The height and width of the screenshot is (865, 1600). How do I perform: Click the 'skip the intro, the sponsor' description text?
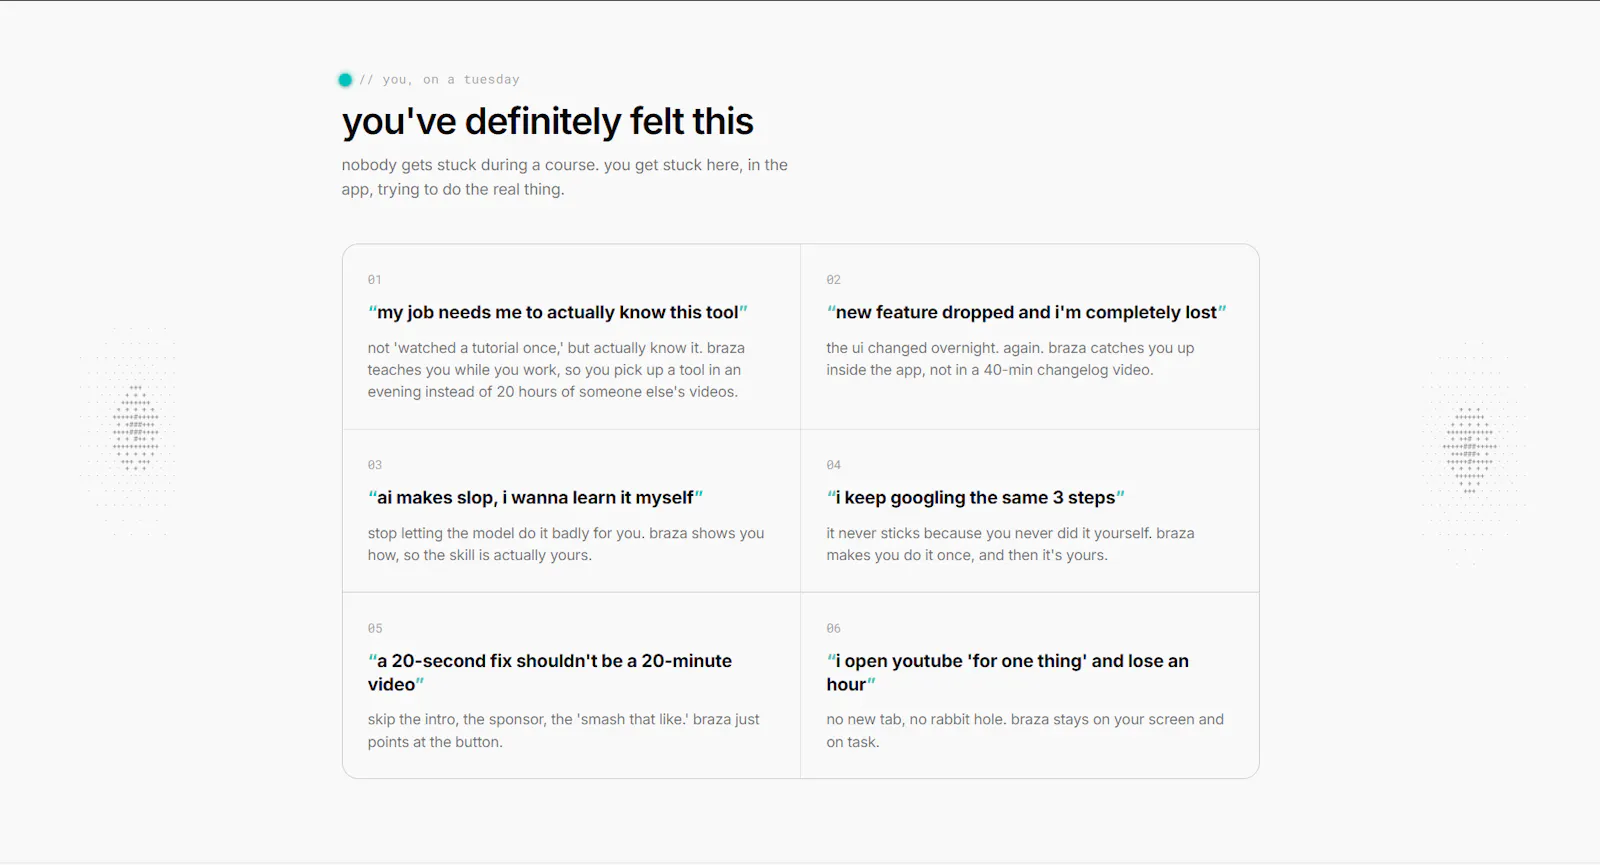coord(563,731)
